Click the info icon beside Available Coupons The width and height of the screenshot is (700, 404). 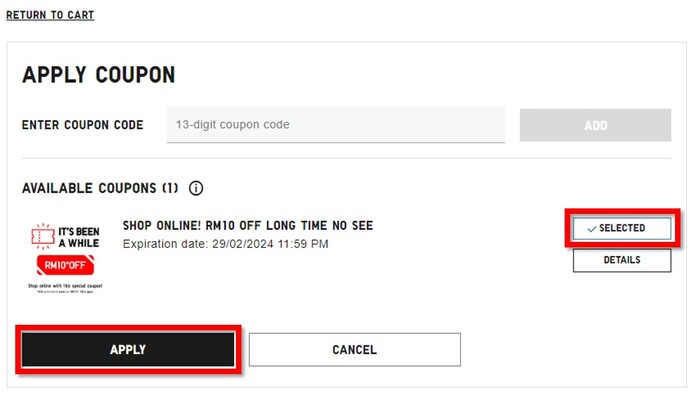[x=196, y=188]
